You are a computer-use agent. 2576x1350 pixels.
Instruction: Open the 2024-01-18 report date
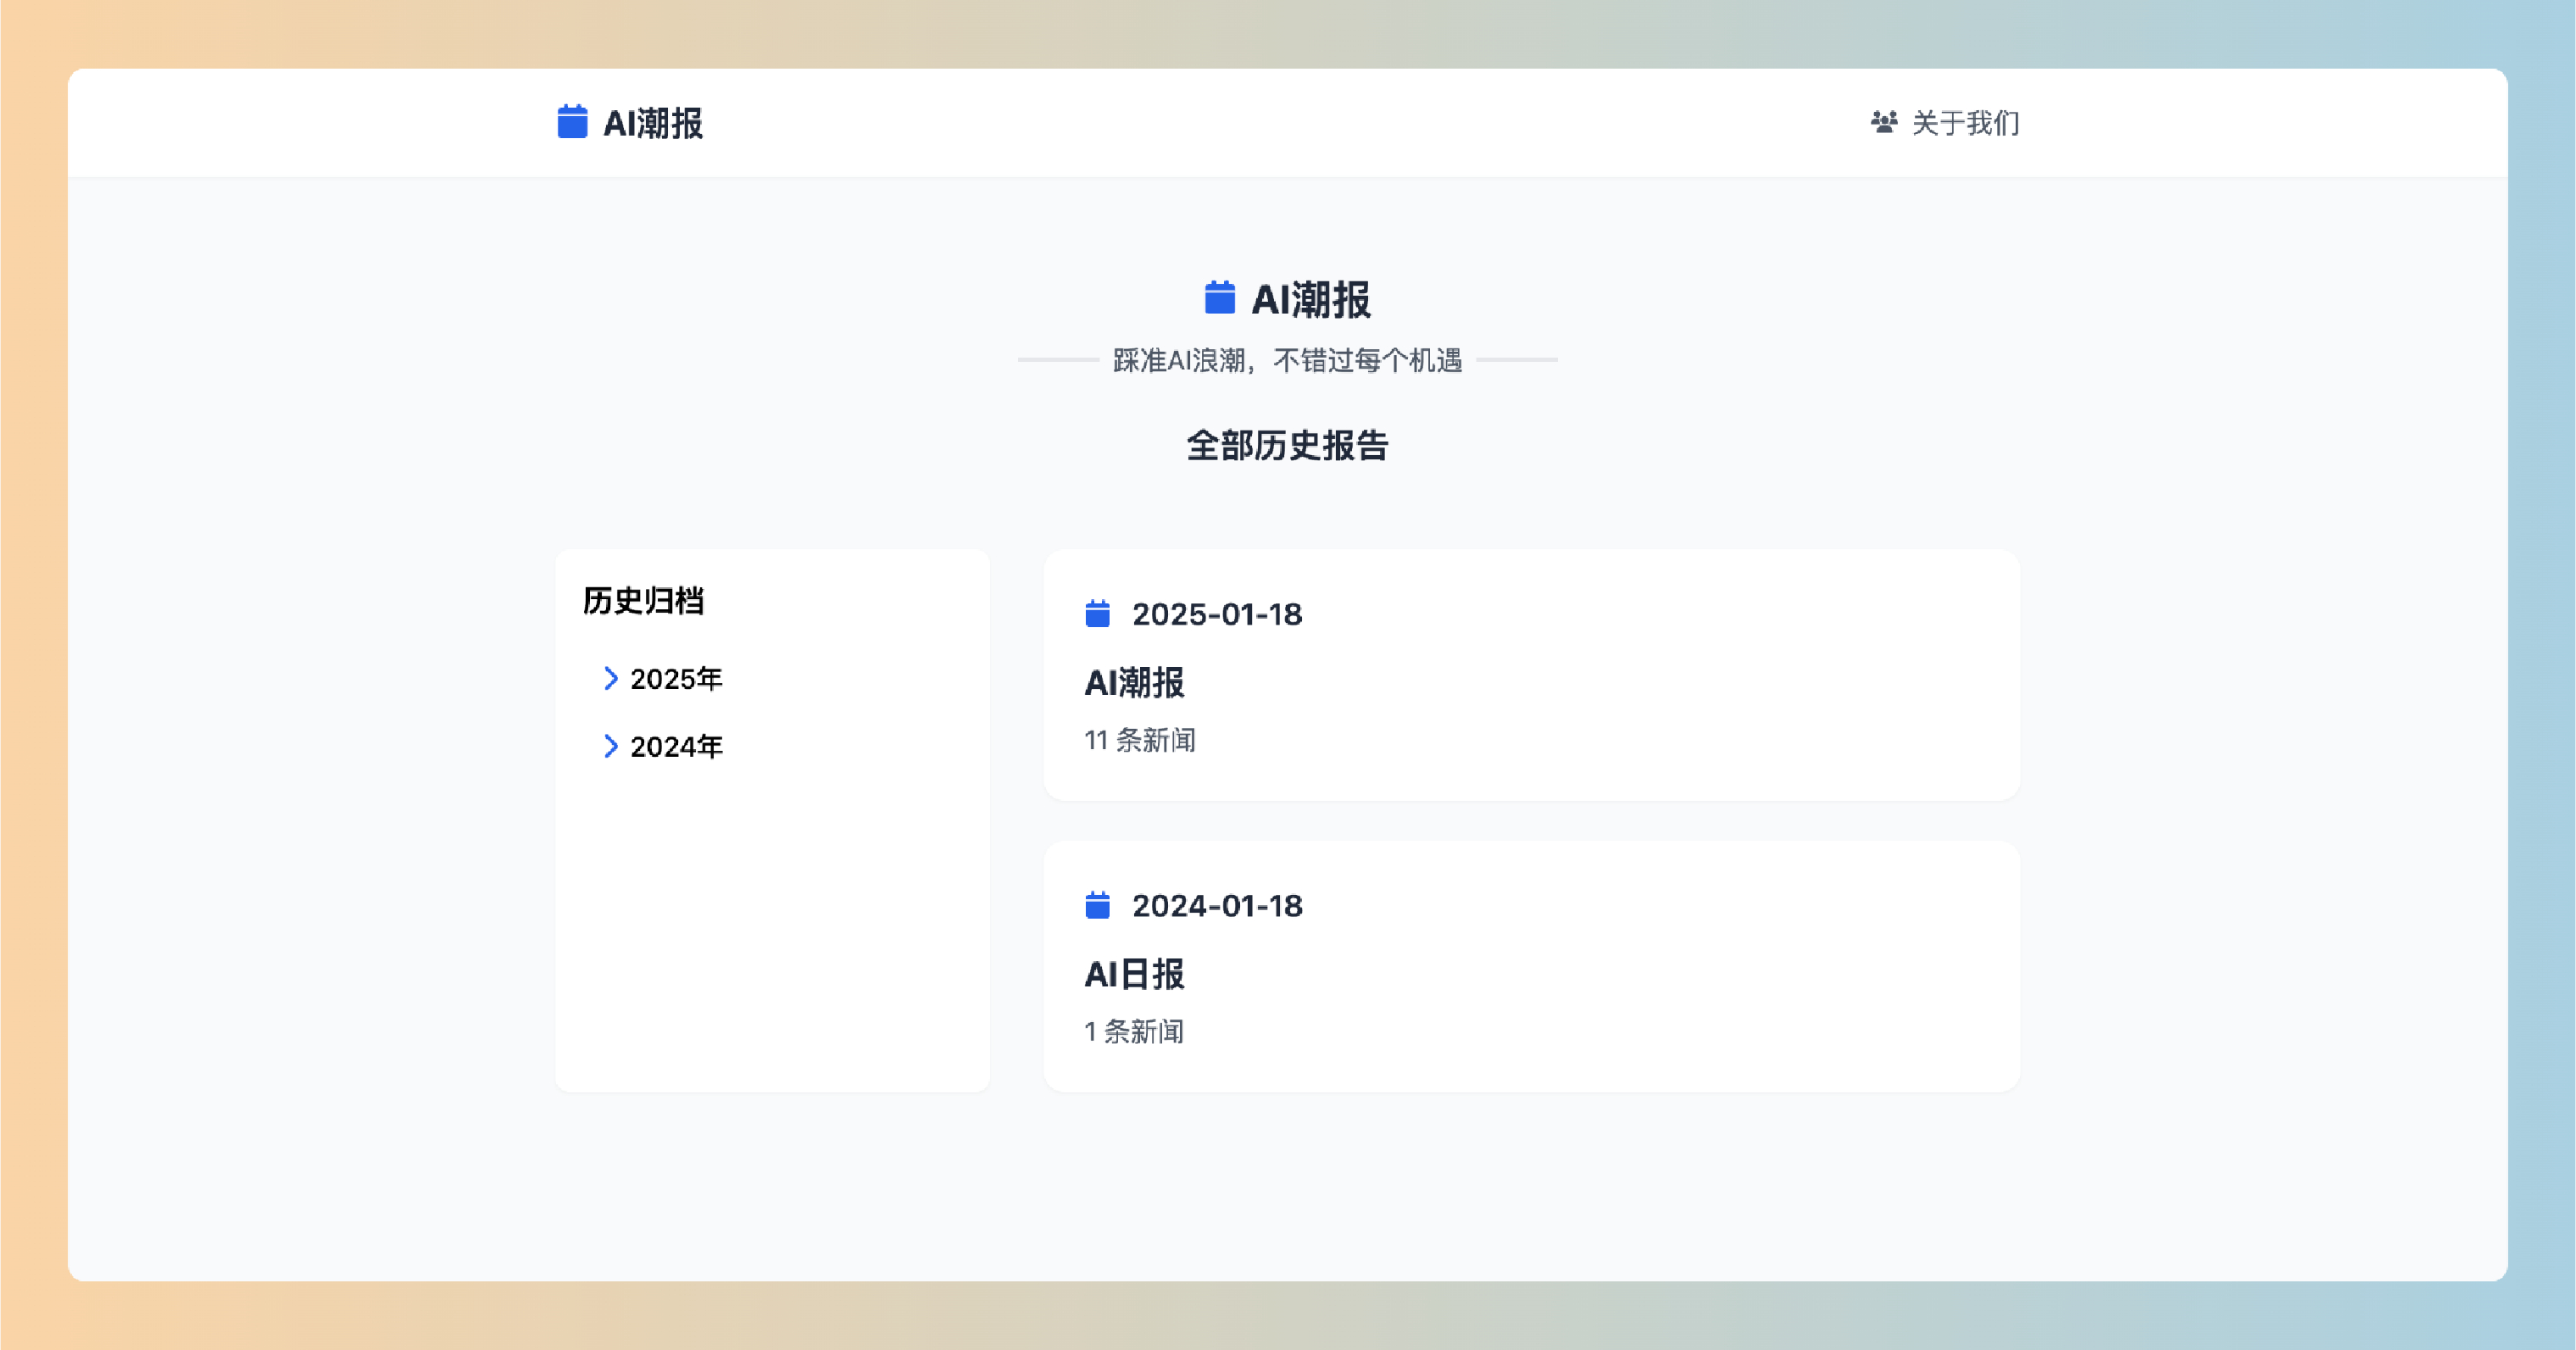point(1217,905)
